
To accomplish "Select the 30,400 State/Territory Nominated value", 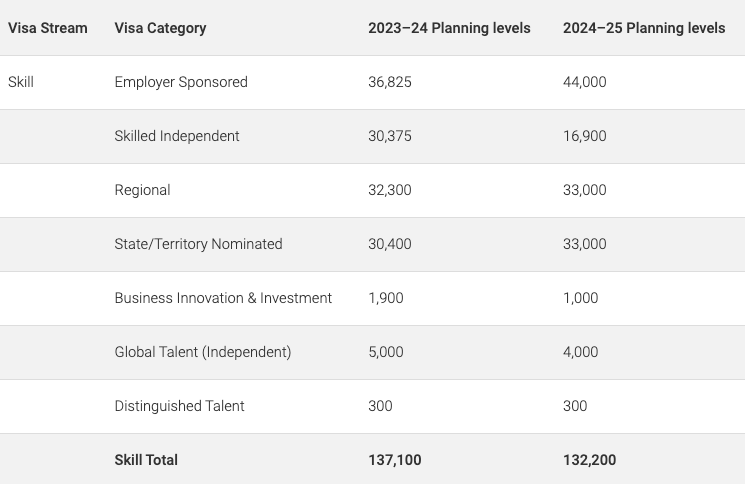I will pyautogui.click(x=389, y=244).
